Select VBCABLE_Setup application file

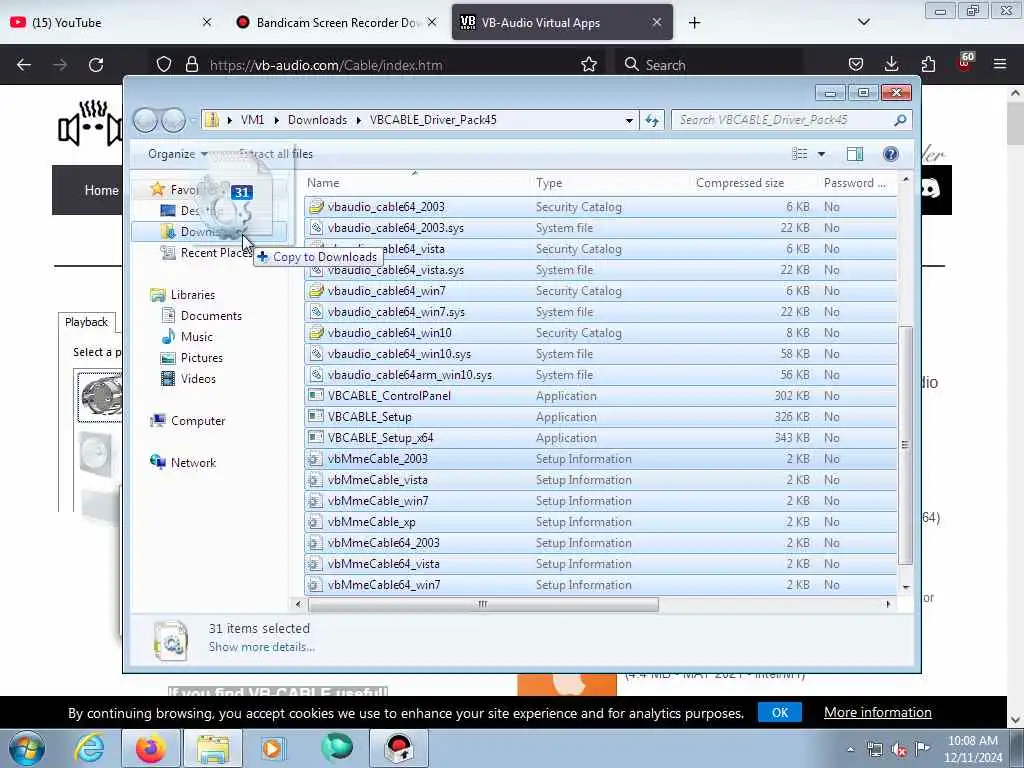point(600,417)
